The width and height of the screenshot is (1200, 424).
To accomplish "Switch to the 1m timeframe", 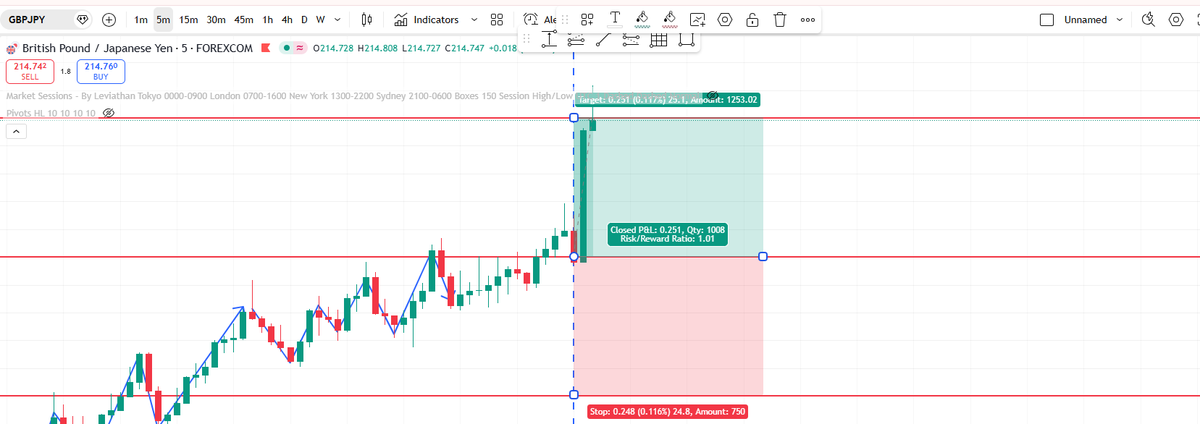I will coord(141,19).
